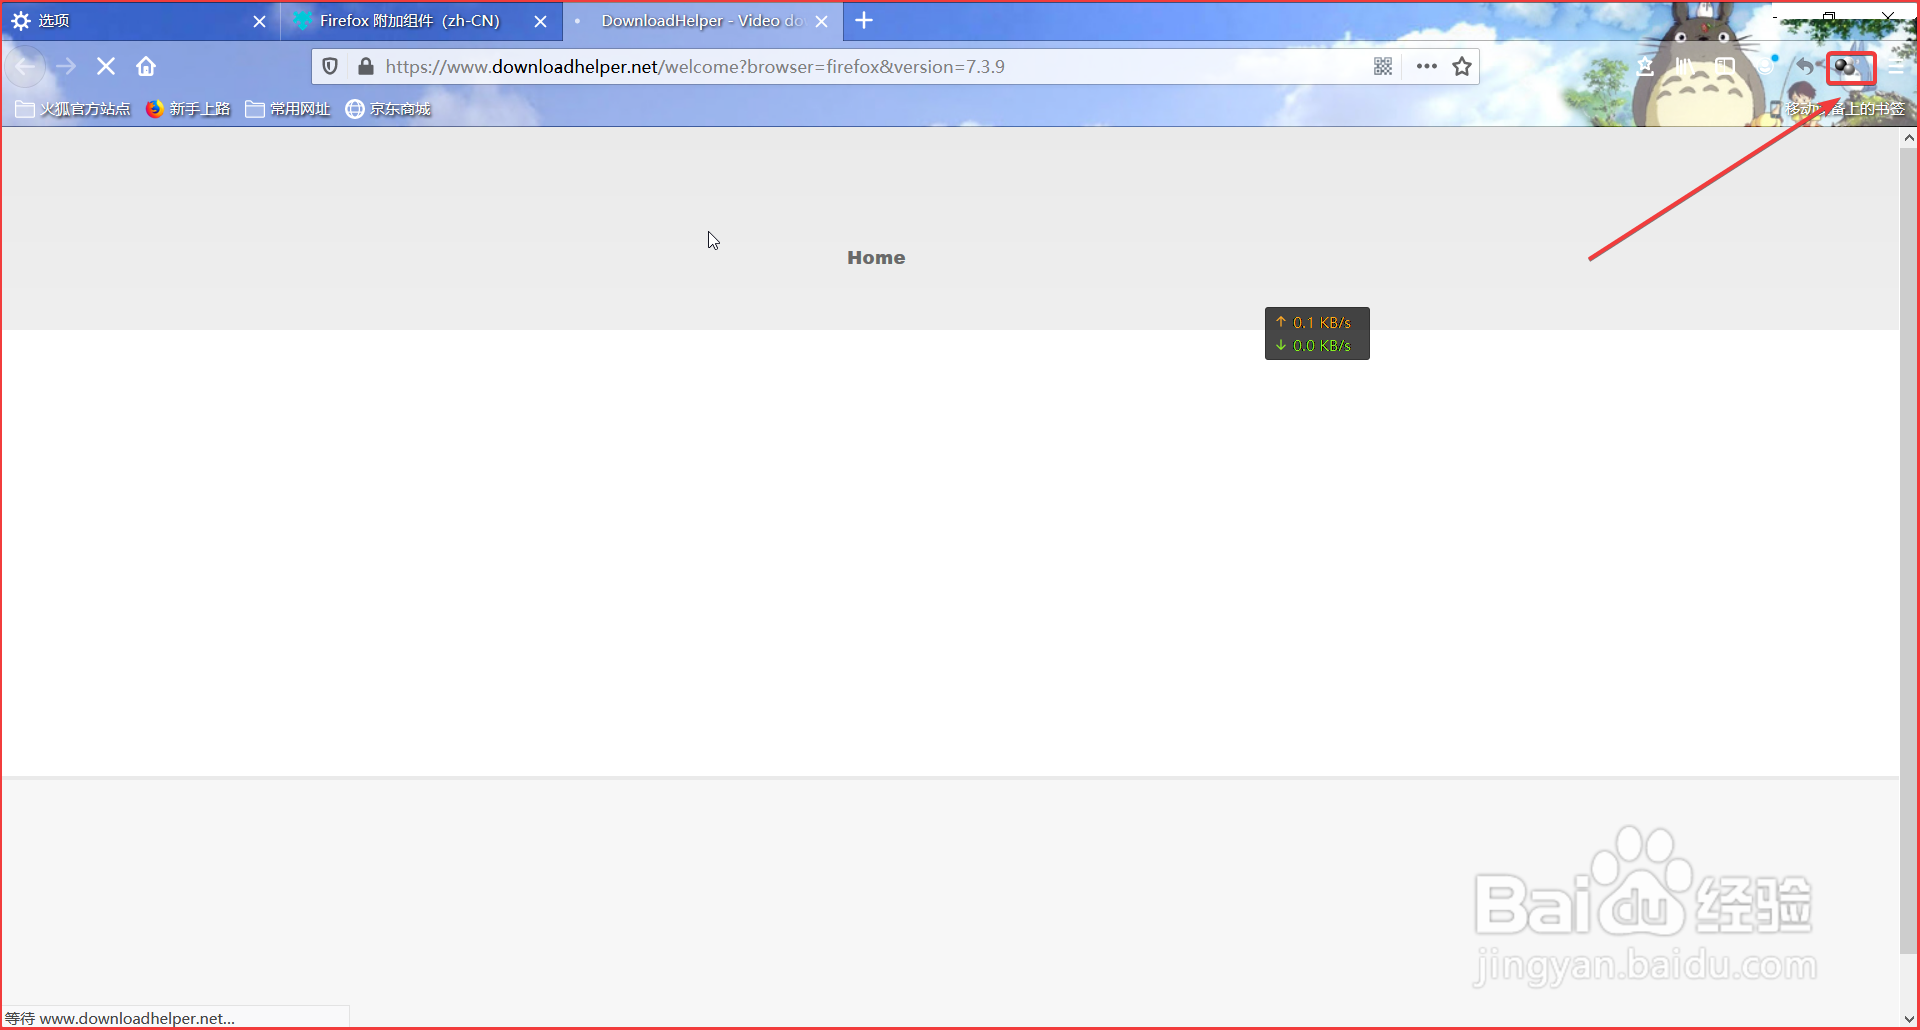Image resolution: width=1920 pixels, height=1030 pixels.
Task: Stop loading the current page
Action: [x=106, y=67]
